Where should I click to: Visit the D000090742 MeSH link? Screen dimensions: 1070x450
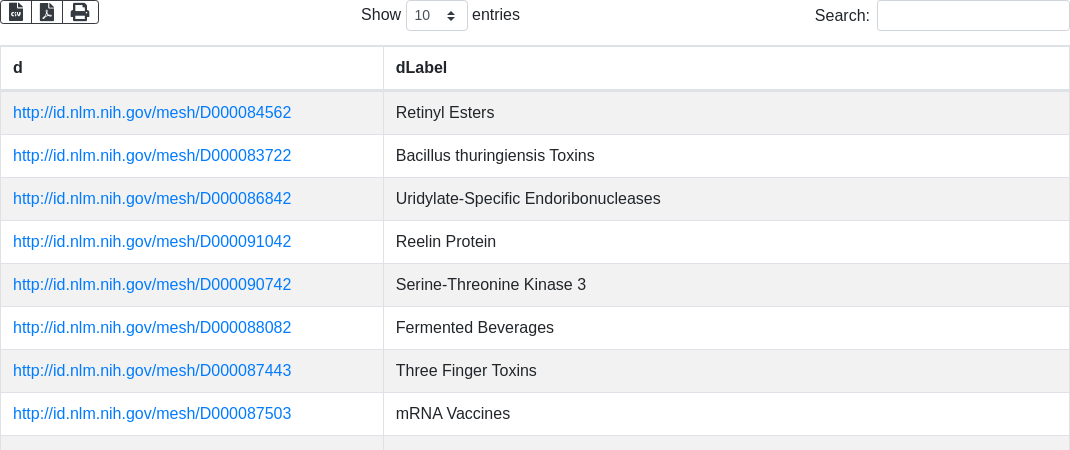tap(152, 285)
